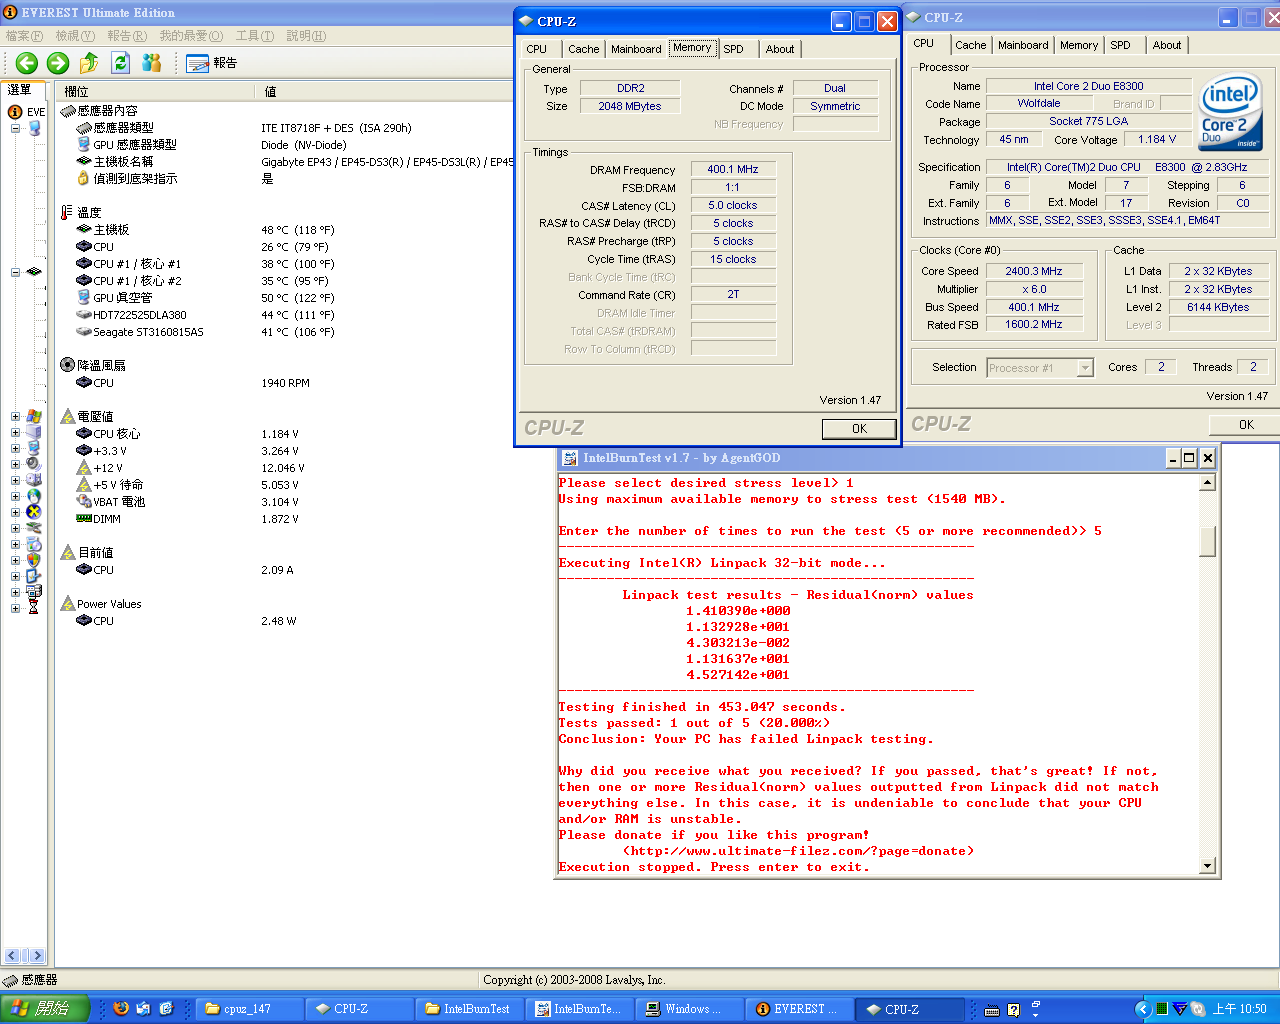
Task: Click the green Back arrow in EVEREST toolbar
Action: point(27,63)
